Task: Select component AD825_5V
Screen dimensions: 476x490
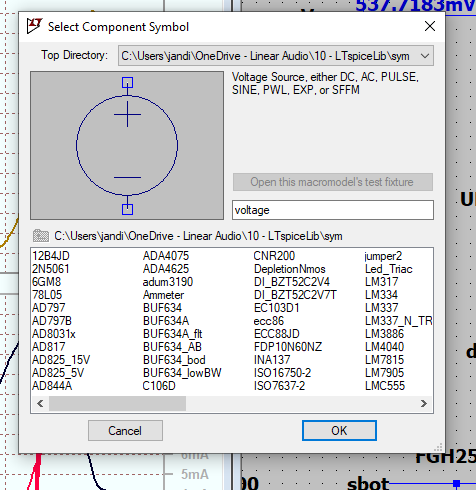Action: pyautogui.click(x=58, y=373)
